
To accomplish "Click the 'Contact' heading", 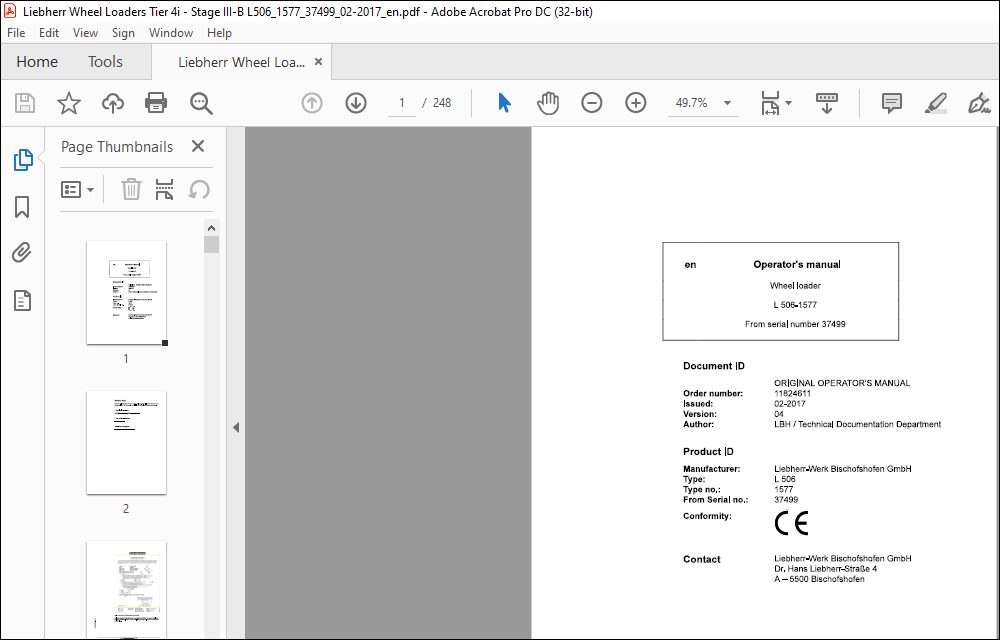I will coord(702,559).
